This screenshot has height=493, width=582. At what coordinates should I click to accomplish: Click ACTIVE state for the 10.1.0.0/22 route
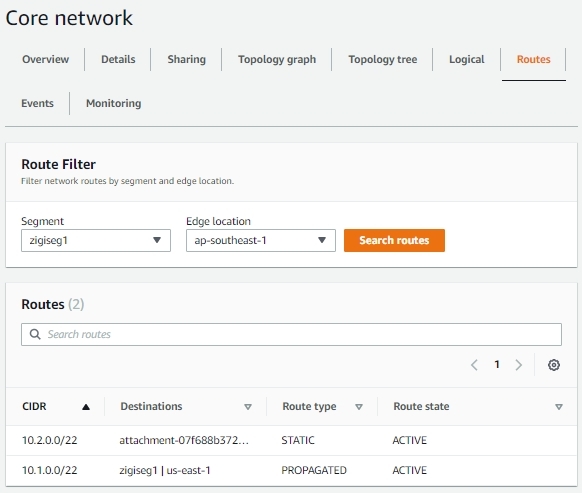[x=409, y=470]
